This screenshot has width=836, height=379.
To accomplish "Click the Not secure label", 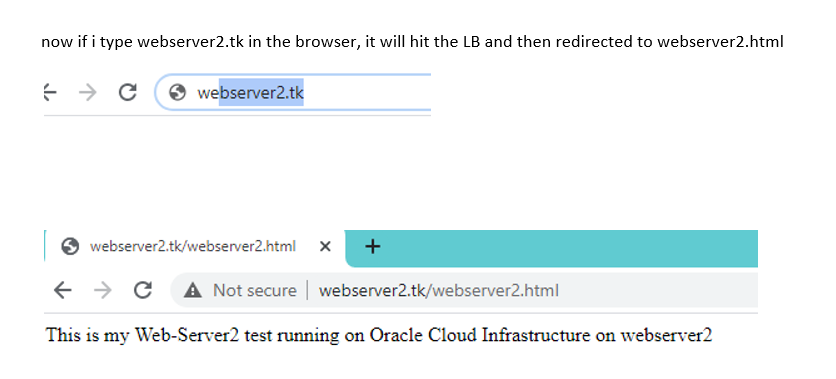I will click(x=255, y=291).
